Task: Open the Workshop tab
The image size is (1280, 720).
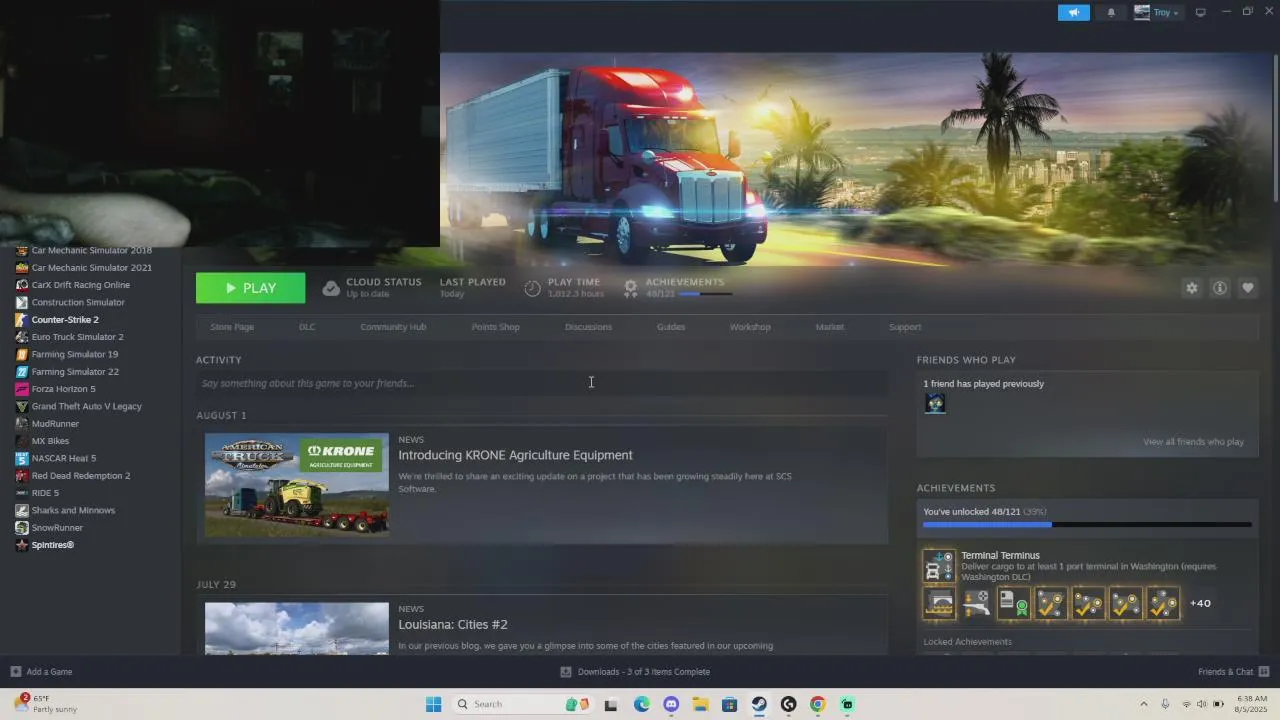Action: pyautogui.click(x=750, y=327)
